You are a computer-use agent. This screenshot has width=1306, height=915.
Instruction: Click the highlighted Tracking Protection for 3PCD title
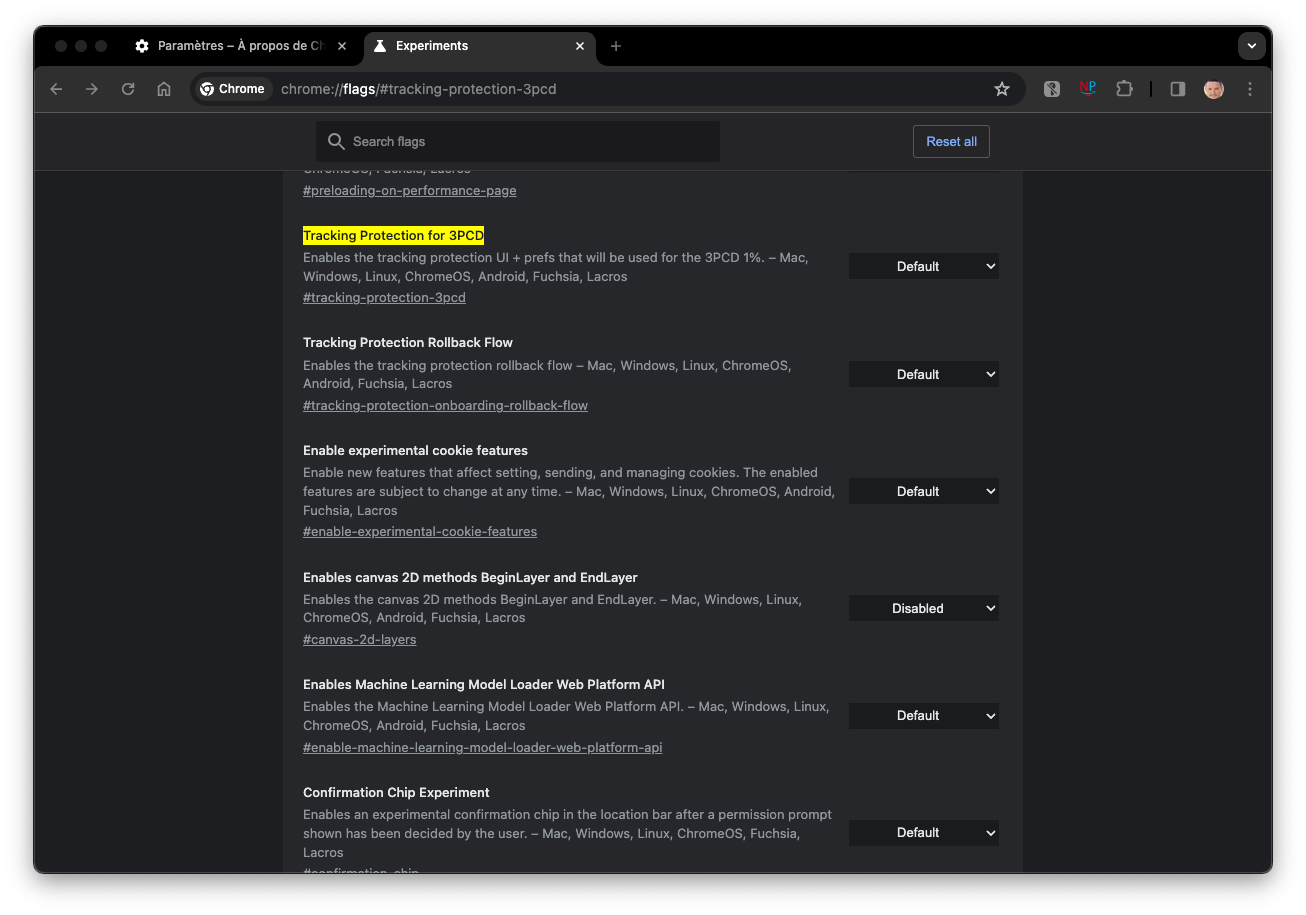click(x=393, y=236)
